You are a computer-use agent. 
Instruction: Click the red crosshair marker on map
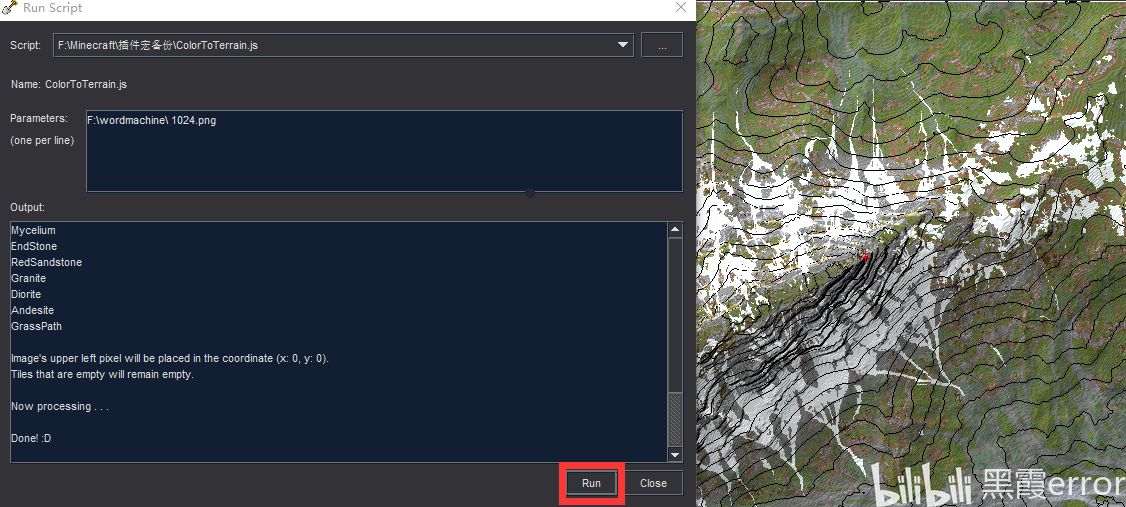point(865,256)
